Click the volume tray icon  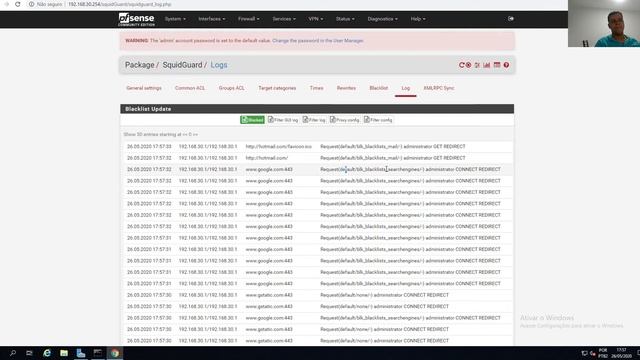point(593,353)
